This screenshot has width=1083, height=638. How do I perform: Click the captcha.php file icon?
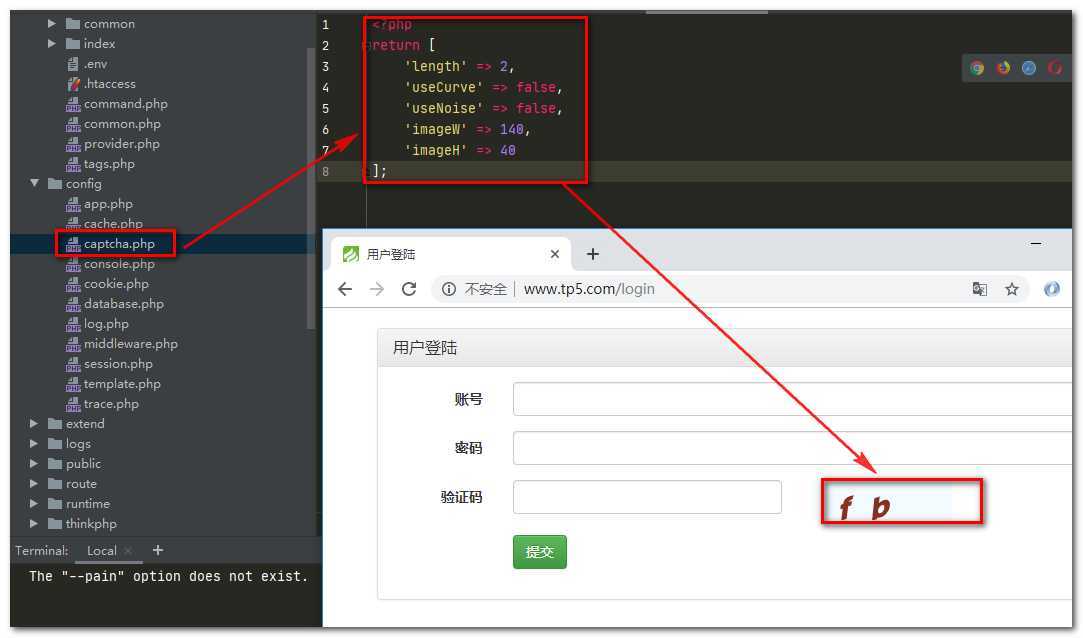coord(73,244)
